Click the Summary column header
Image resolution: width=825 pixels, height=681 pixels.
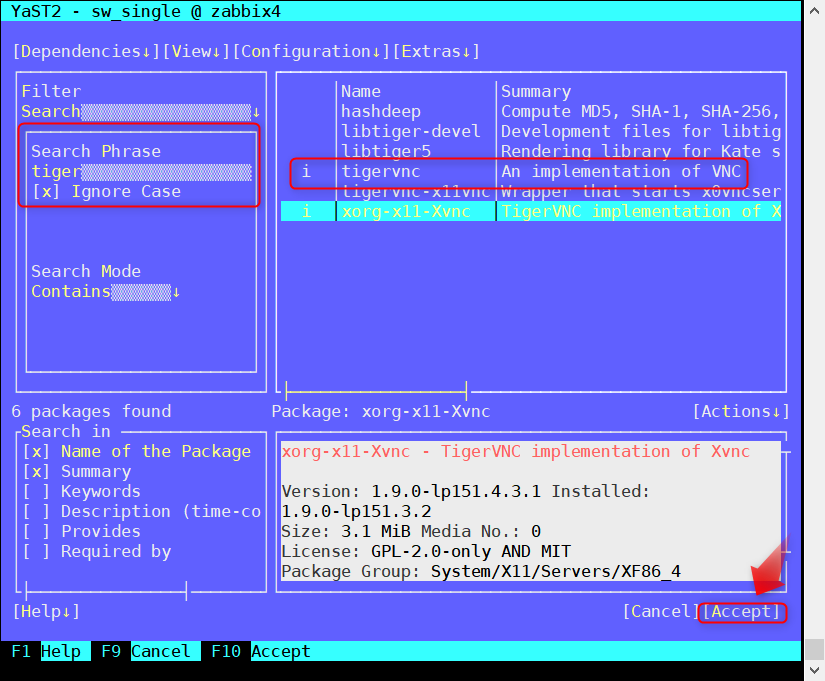click(536, 92)
